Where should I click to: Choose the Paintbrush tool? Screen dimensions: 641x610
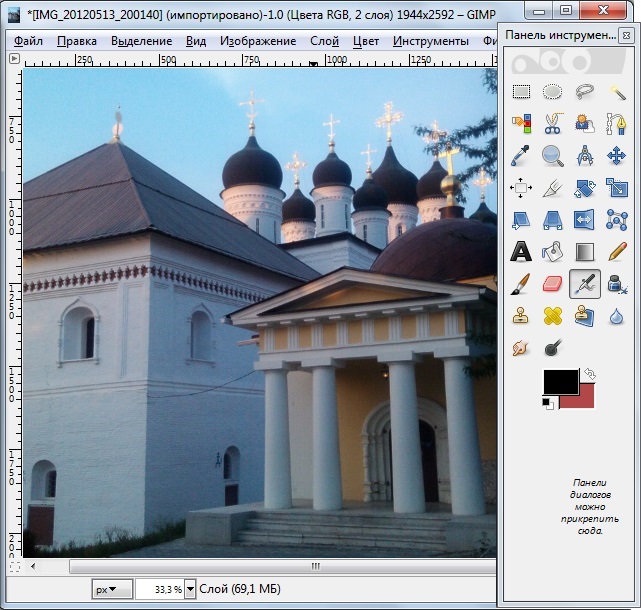click(521, 283)
